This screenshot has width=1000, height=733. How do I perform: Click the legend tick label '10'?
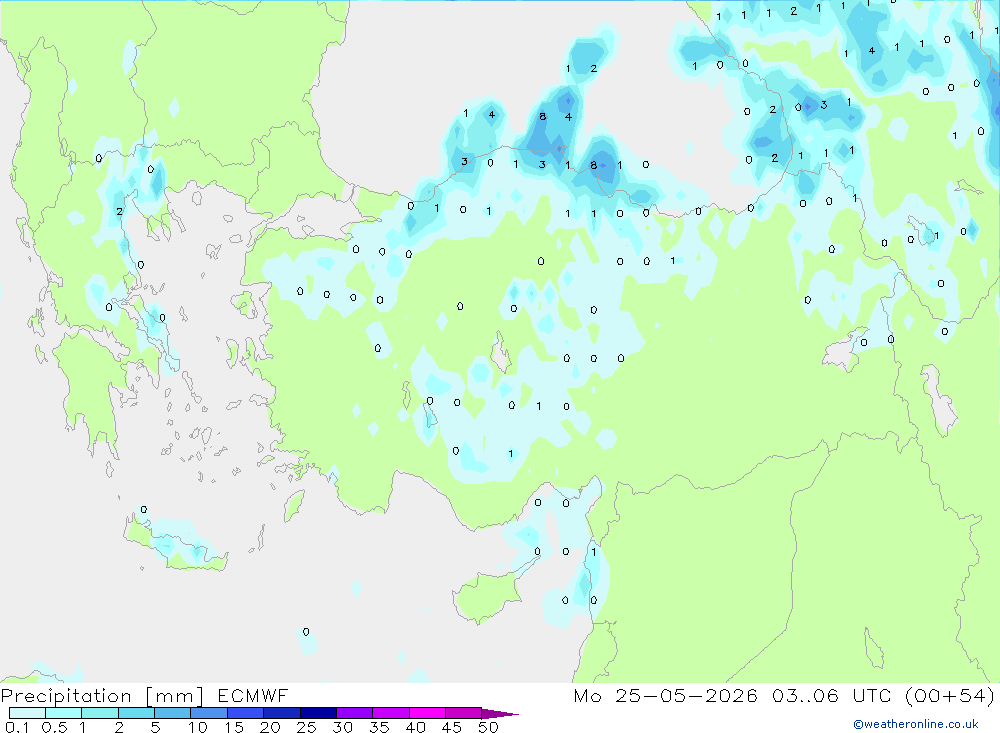198,727
